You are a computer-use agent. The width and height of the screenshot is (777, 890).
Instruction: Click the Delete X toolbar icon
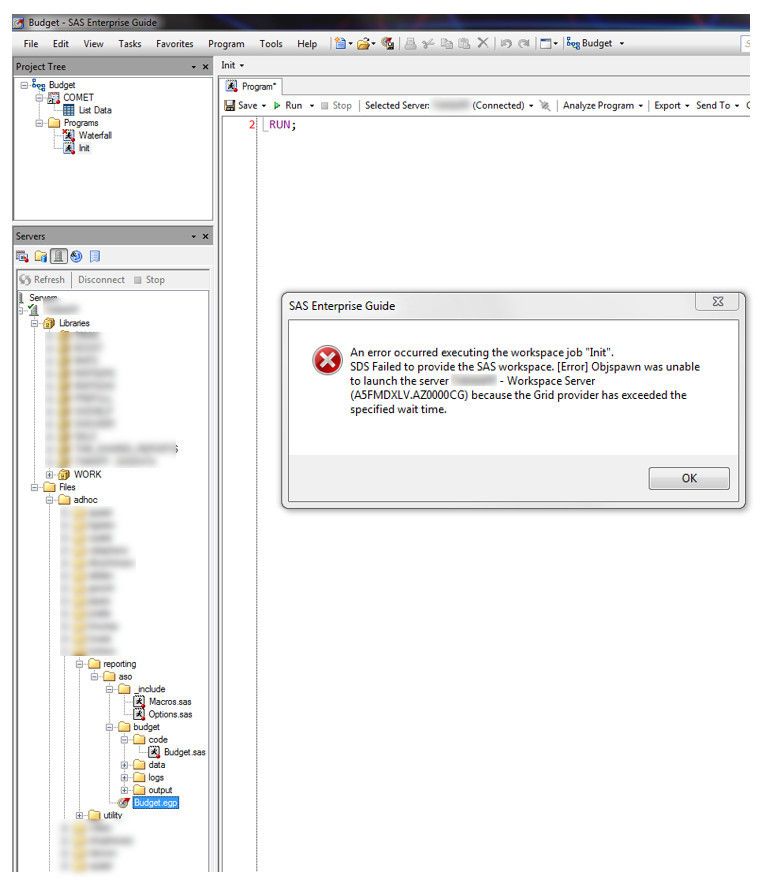point(482,43)
